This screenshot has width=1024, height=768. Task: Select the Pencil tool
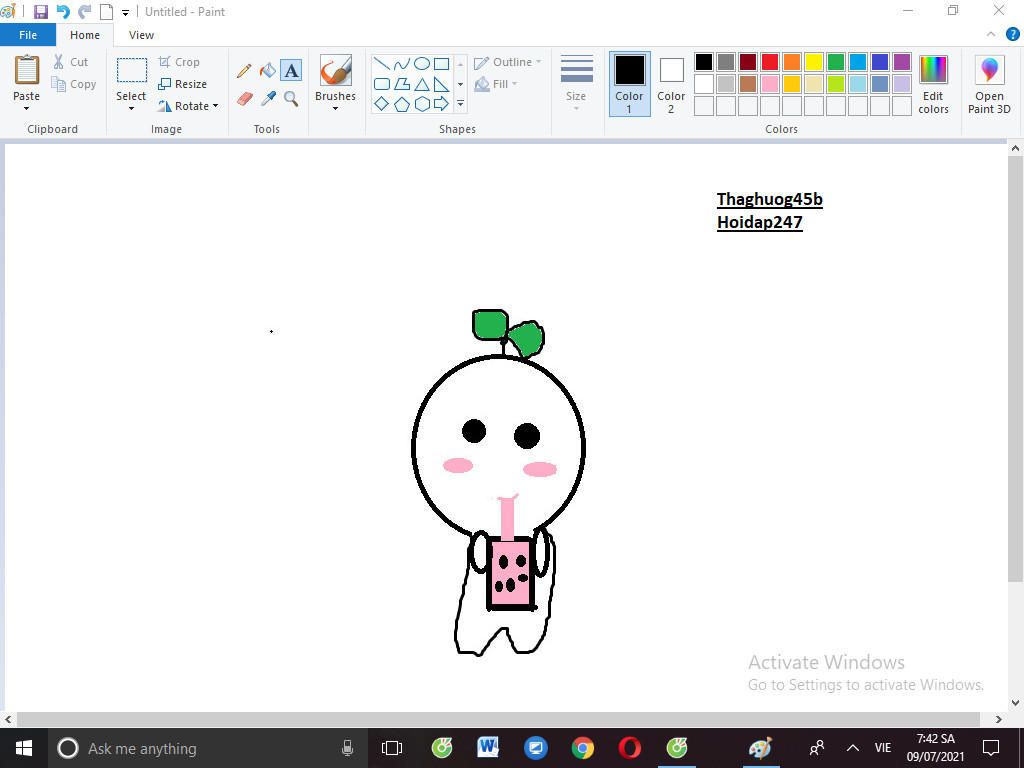(244, 71)
